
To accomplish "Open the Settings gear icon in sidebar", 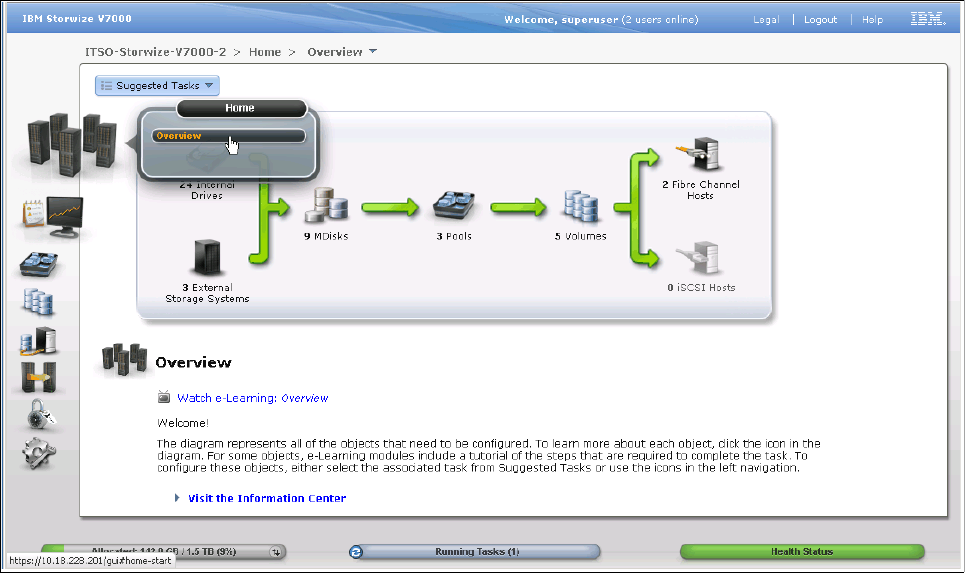I will [x=39, y=453].
